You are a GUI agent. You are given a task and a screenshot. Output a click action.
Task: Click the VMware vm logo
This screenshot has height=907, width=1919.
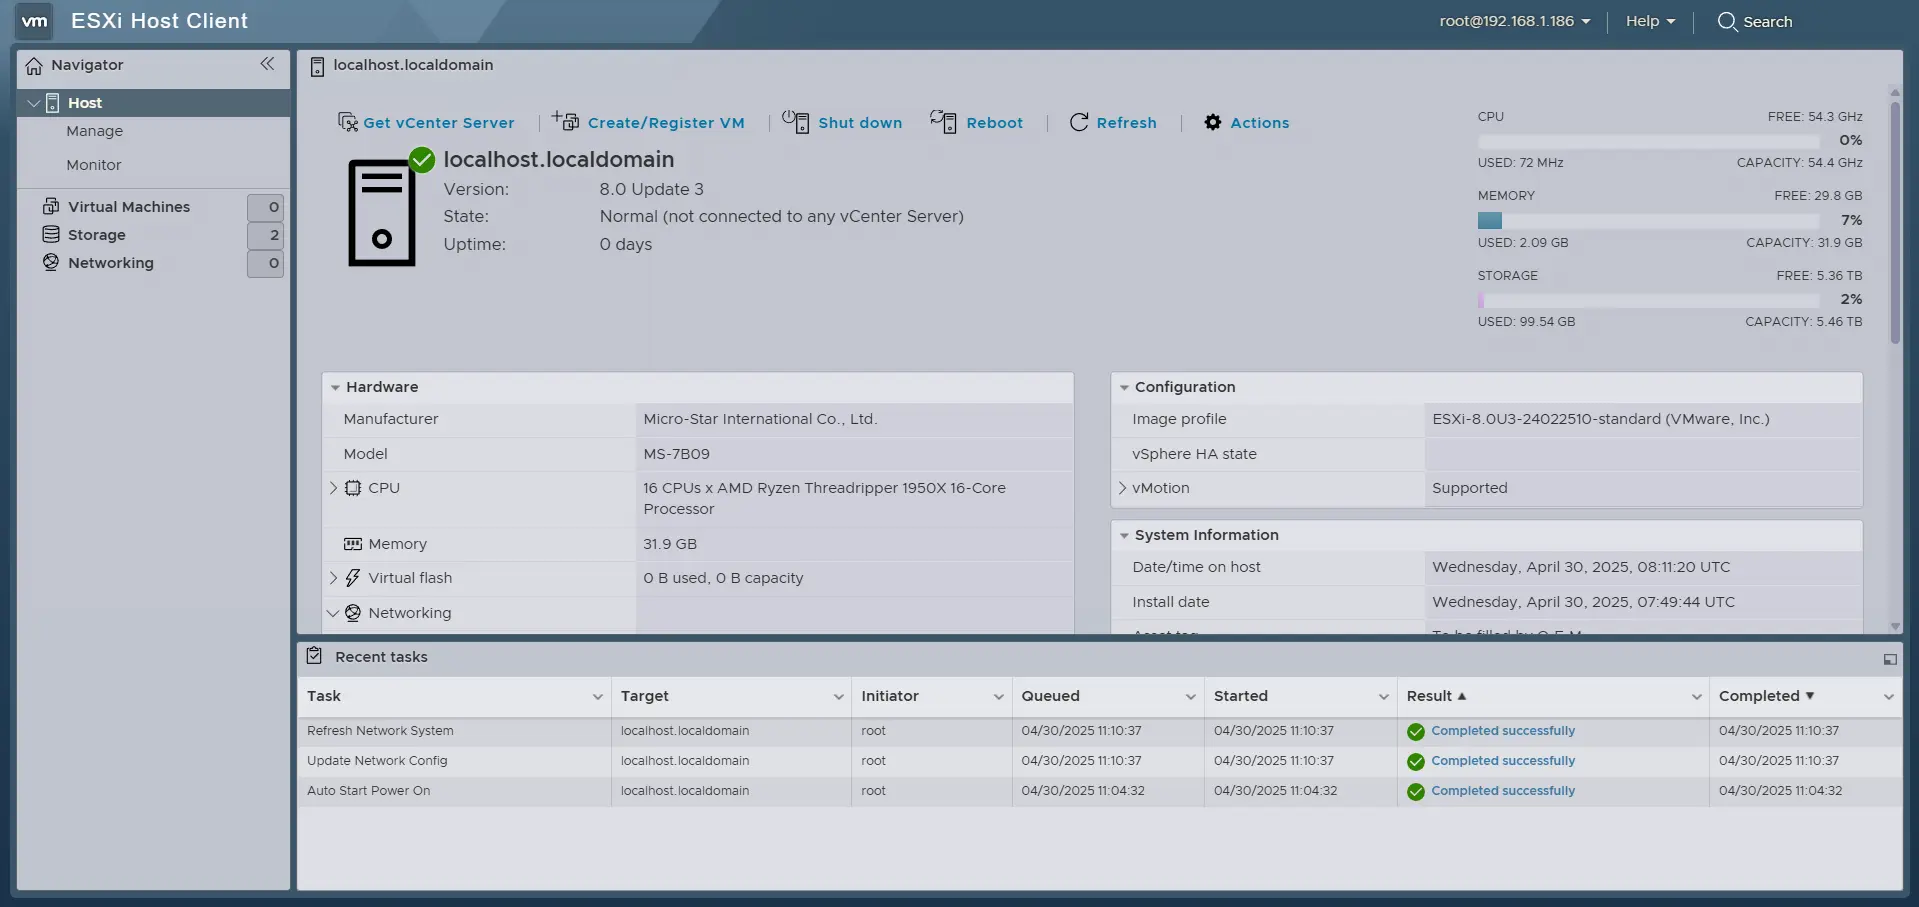tap(35, 21)
